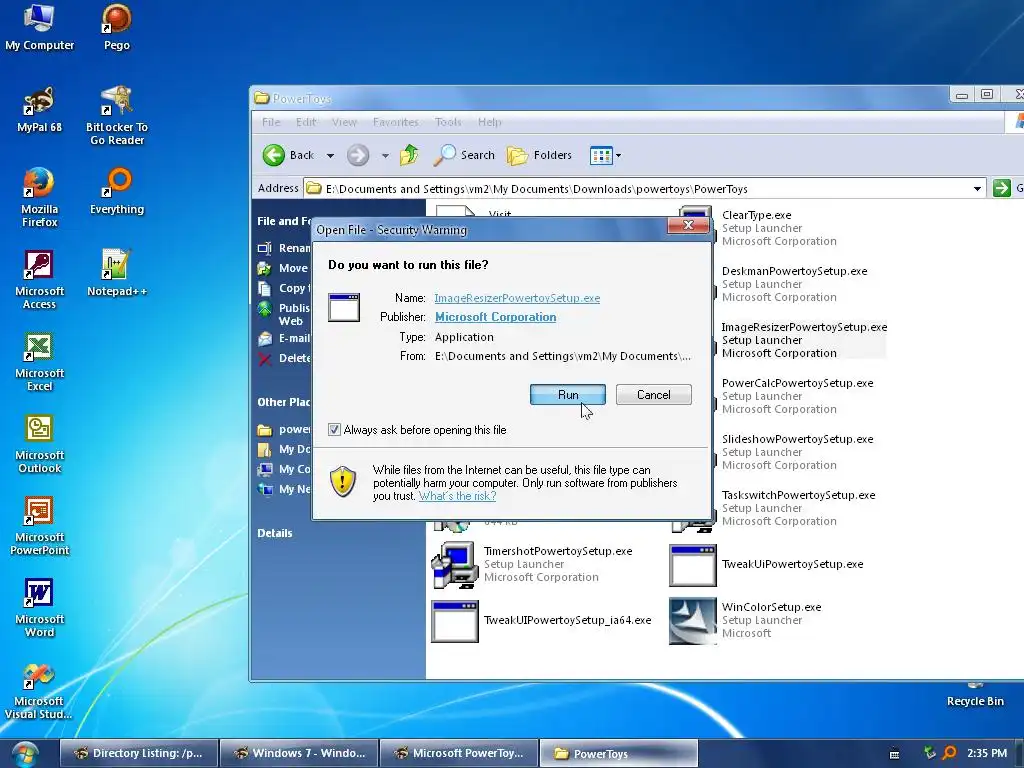Select DeskmanPowertoySetup.exe file name

(794, 271)
